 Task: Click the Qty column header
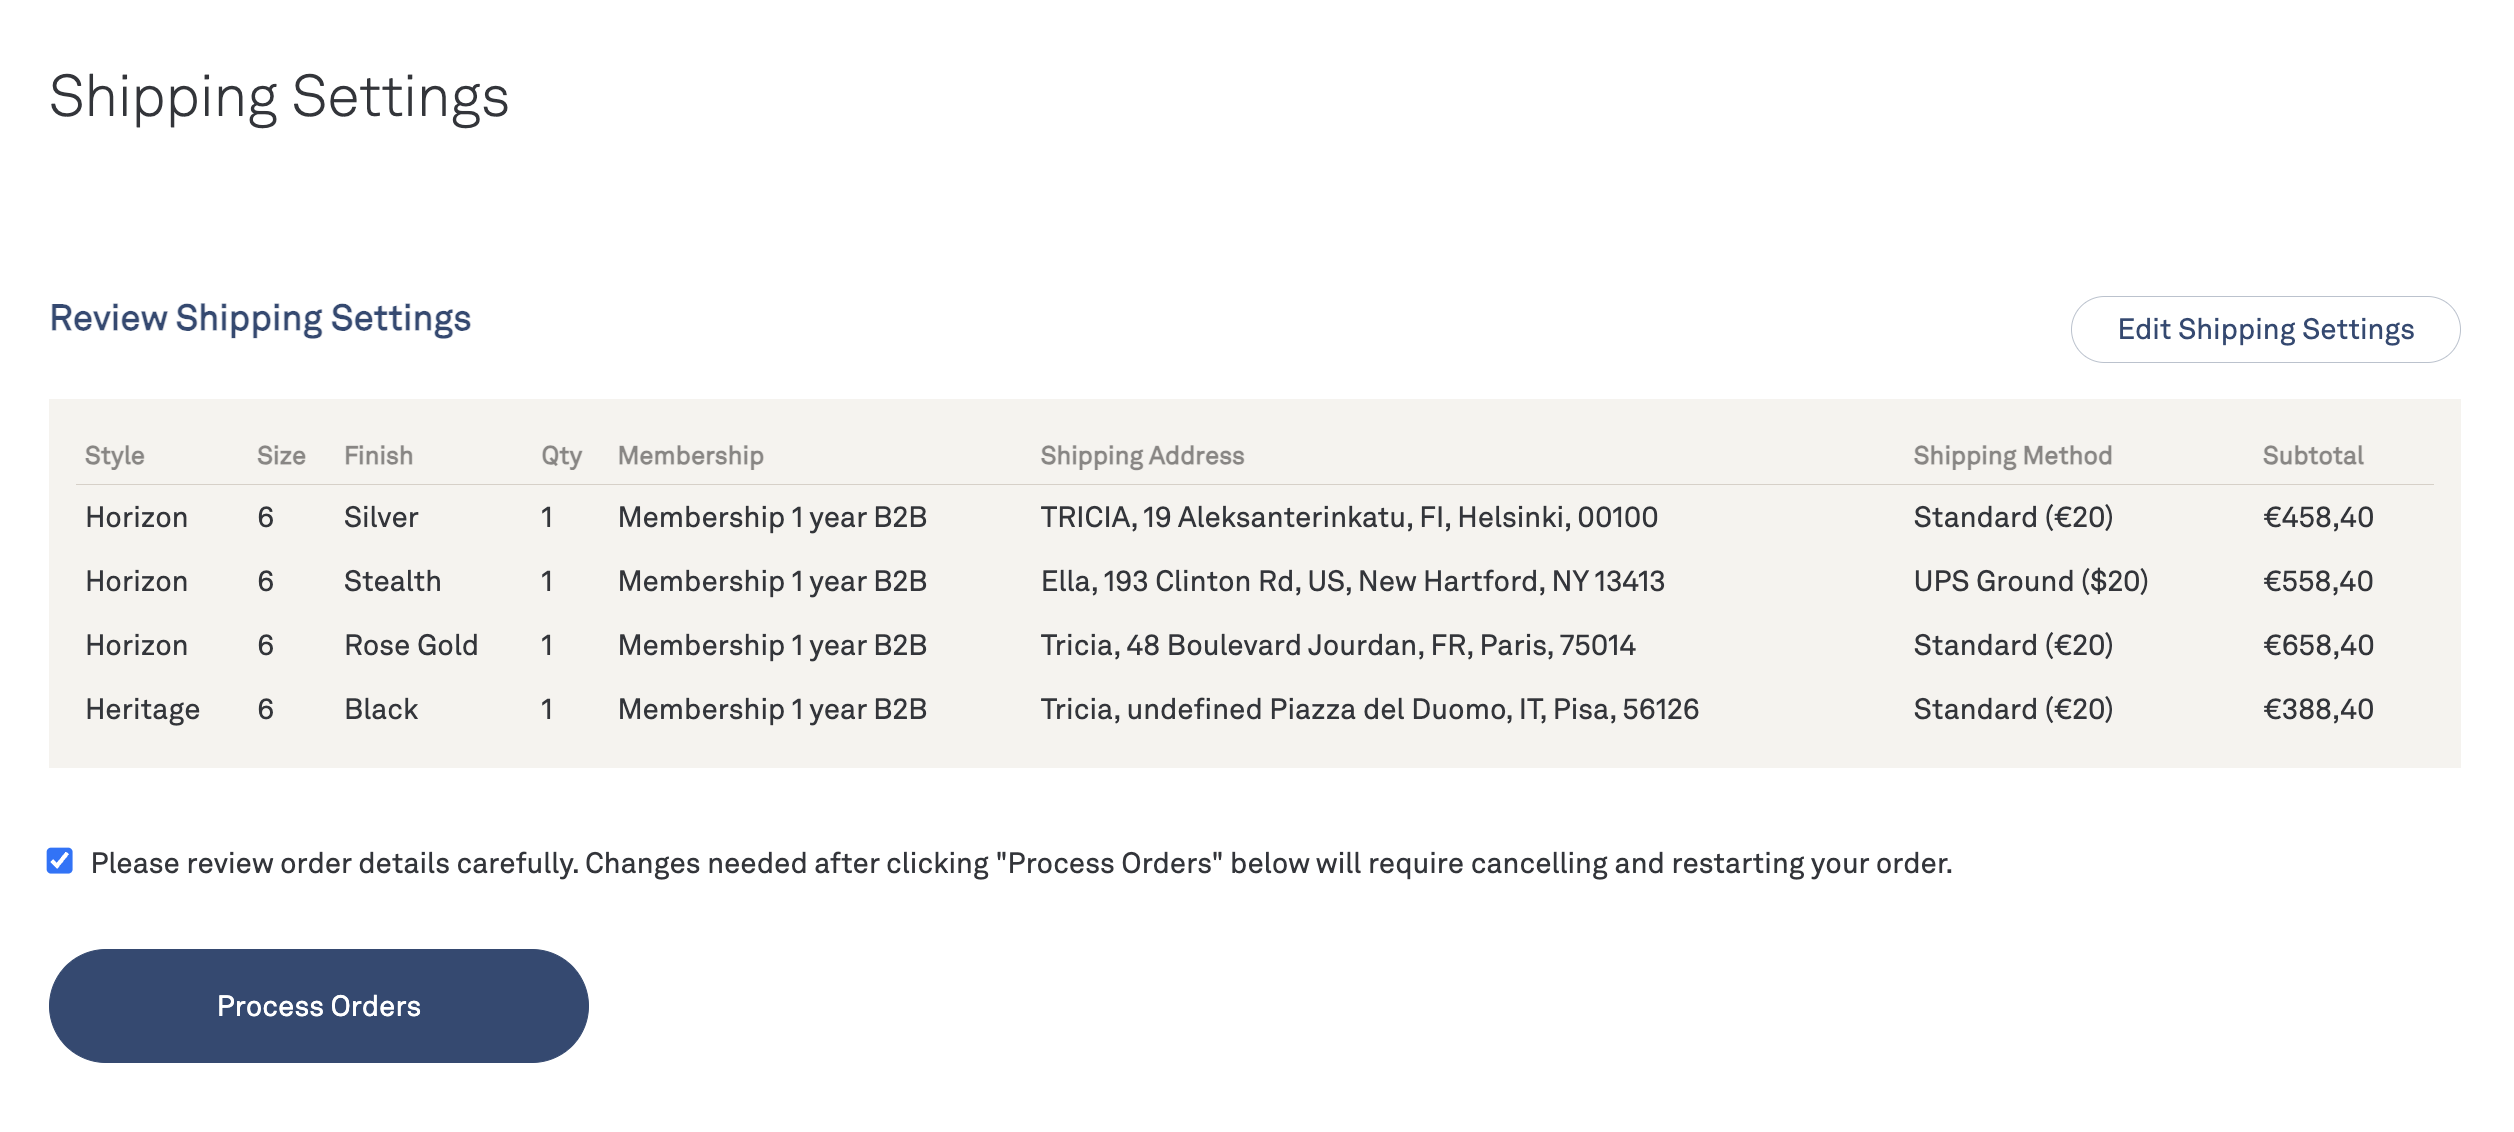[x=561, y=455]
